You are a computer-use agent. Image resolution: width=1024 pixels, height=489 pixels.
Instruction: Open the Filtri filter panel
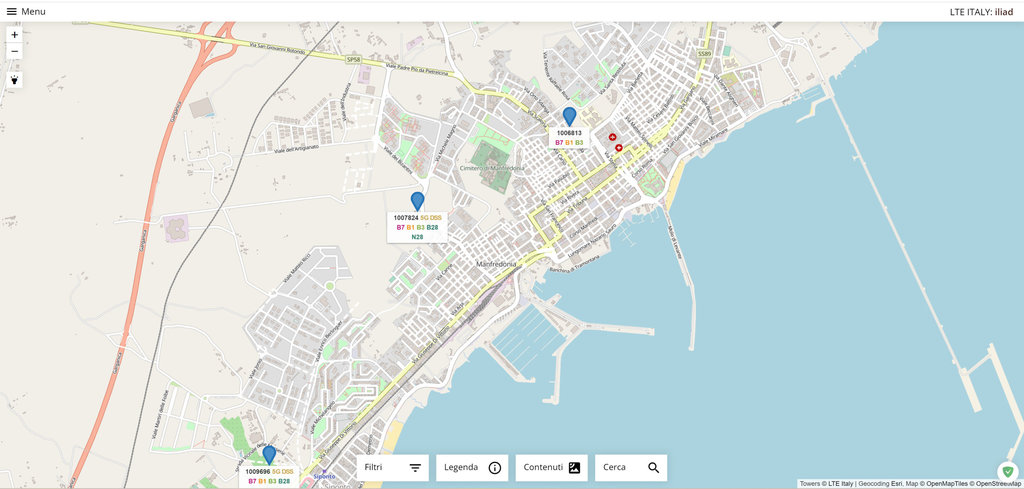coord(393,467)
